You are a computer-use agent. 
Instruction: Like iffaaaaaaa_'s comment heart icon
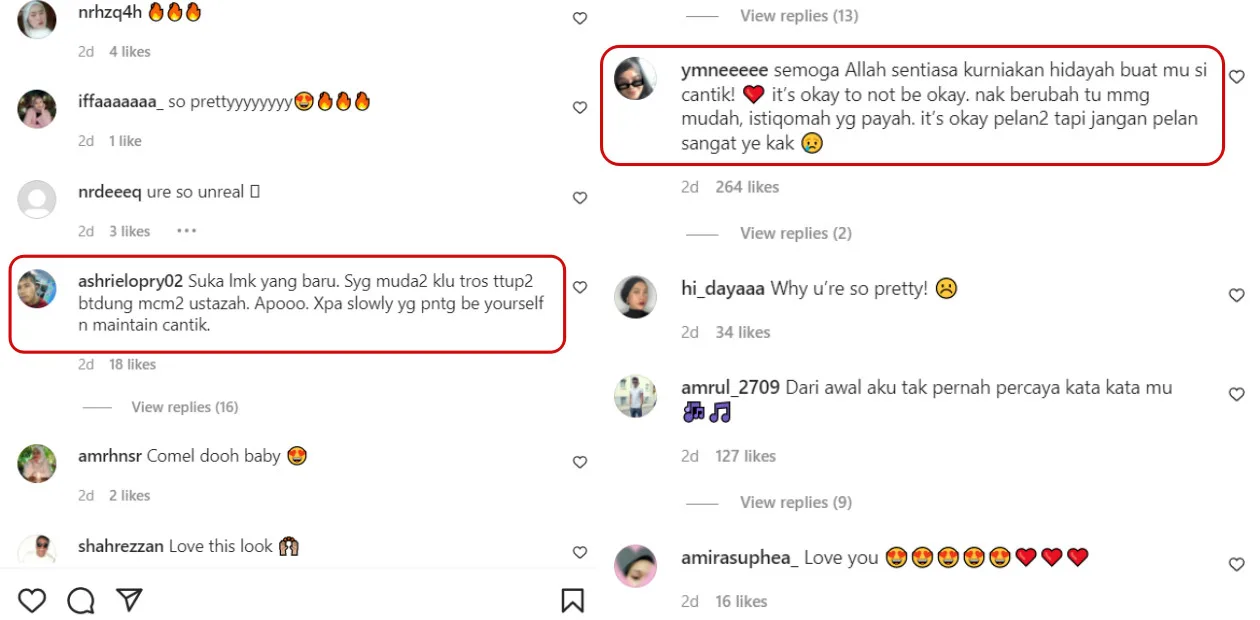[x=580, y=107]
